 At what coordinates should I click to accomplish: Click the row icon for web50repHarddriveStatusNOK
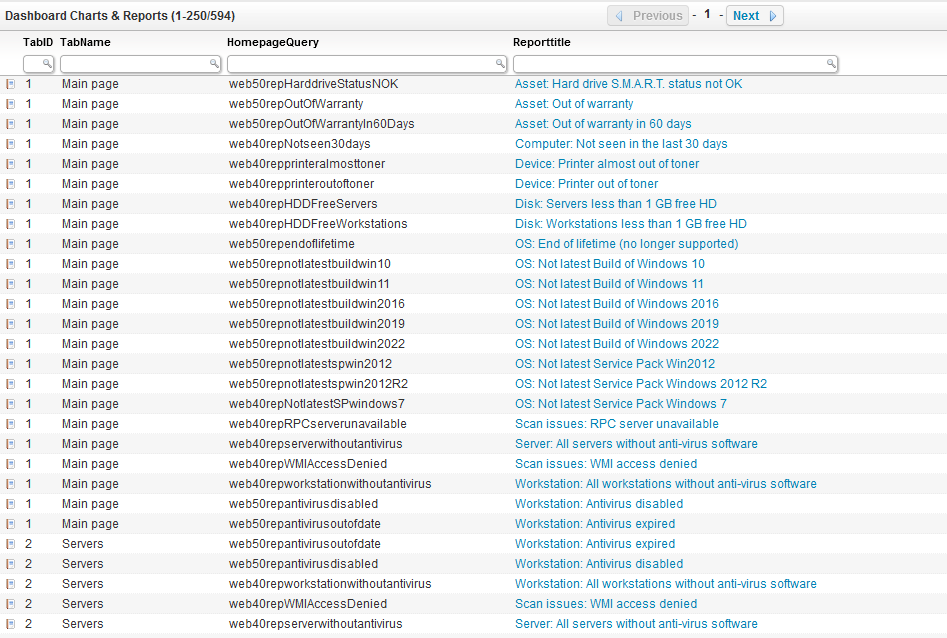tap(10, 84)
